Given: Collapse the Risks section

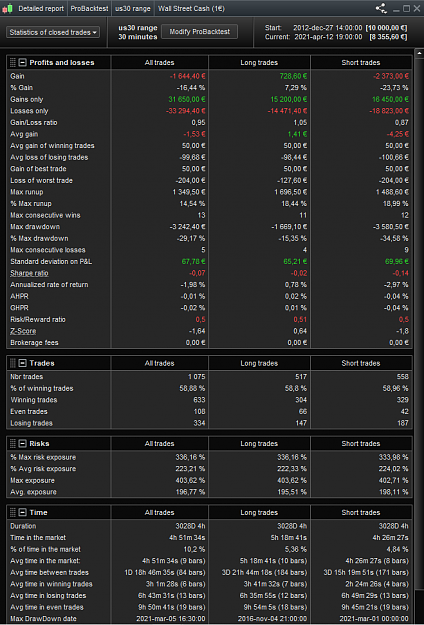Looking at the screenshot, I should coord(23,444).
